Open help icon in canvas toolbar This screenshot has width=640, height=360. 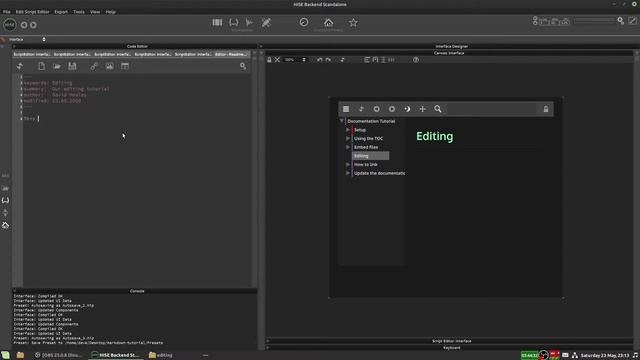tap(416, 60)
